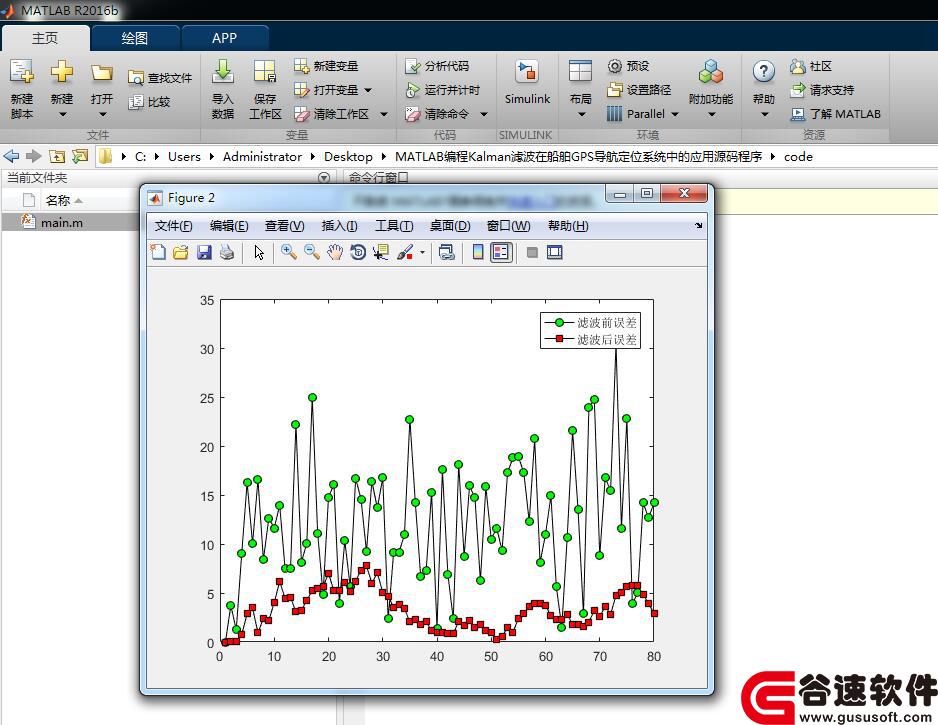Open Preferences (预设) gear icon
Viewport: 938px width, 725px height.
coord(615,66)
